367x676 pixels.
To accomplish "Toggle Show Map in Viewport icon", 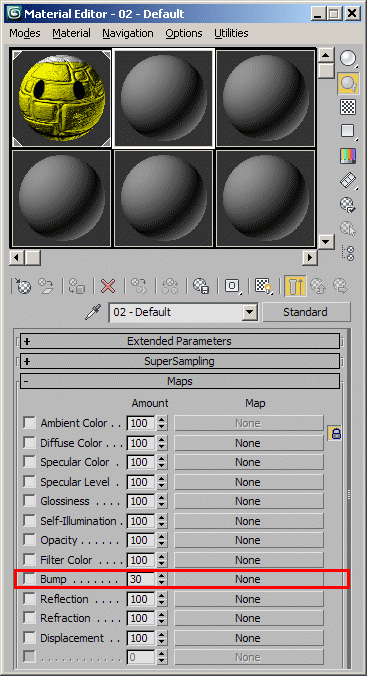I will (x=263, y=286).
